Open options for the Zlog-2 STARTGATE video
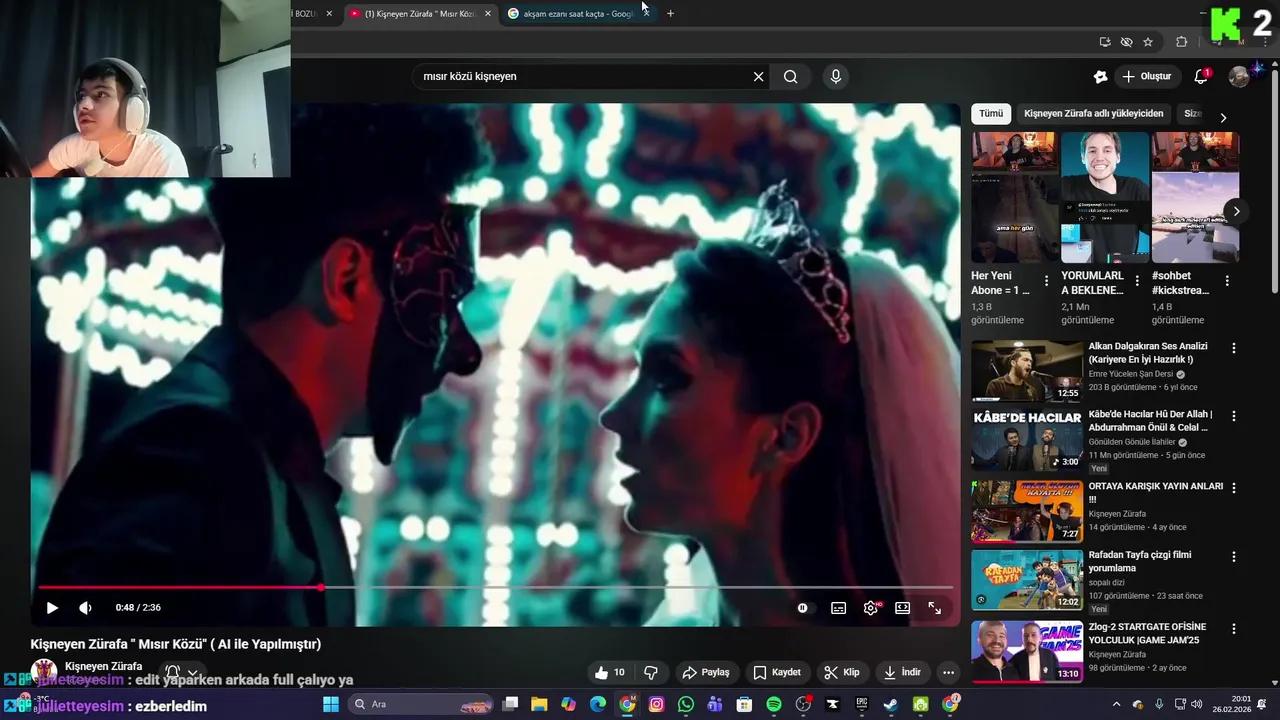The image size is (1280, 720). (1233, 629)
